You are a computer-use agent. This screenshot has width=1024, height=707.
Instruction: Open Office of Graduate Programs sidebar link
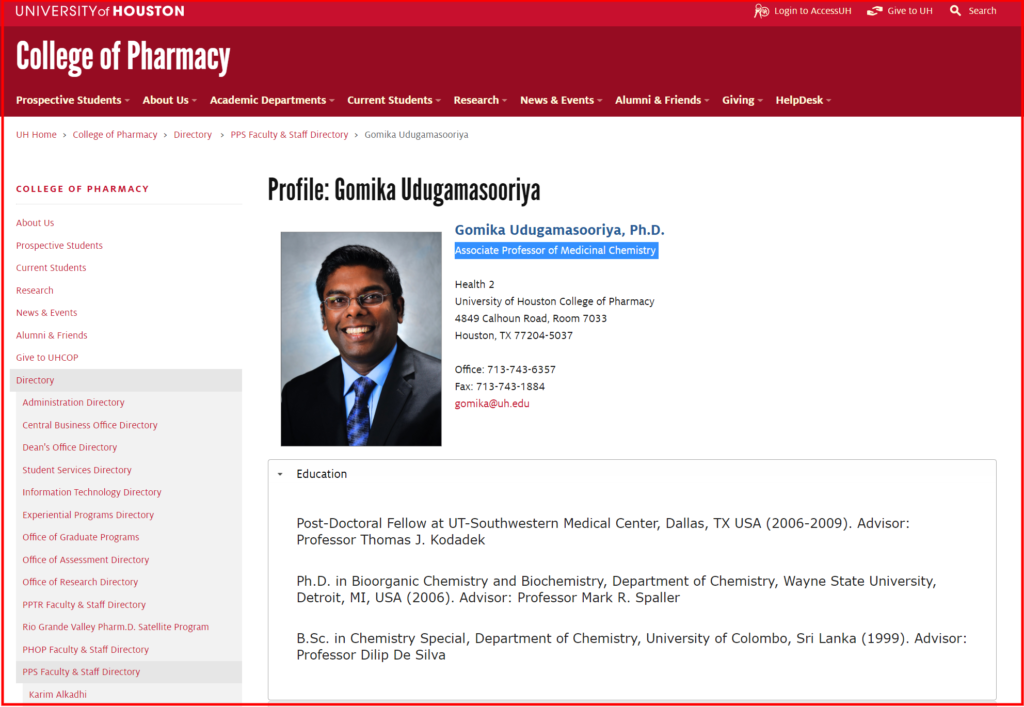[x=81, y=537]
